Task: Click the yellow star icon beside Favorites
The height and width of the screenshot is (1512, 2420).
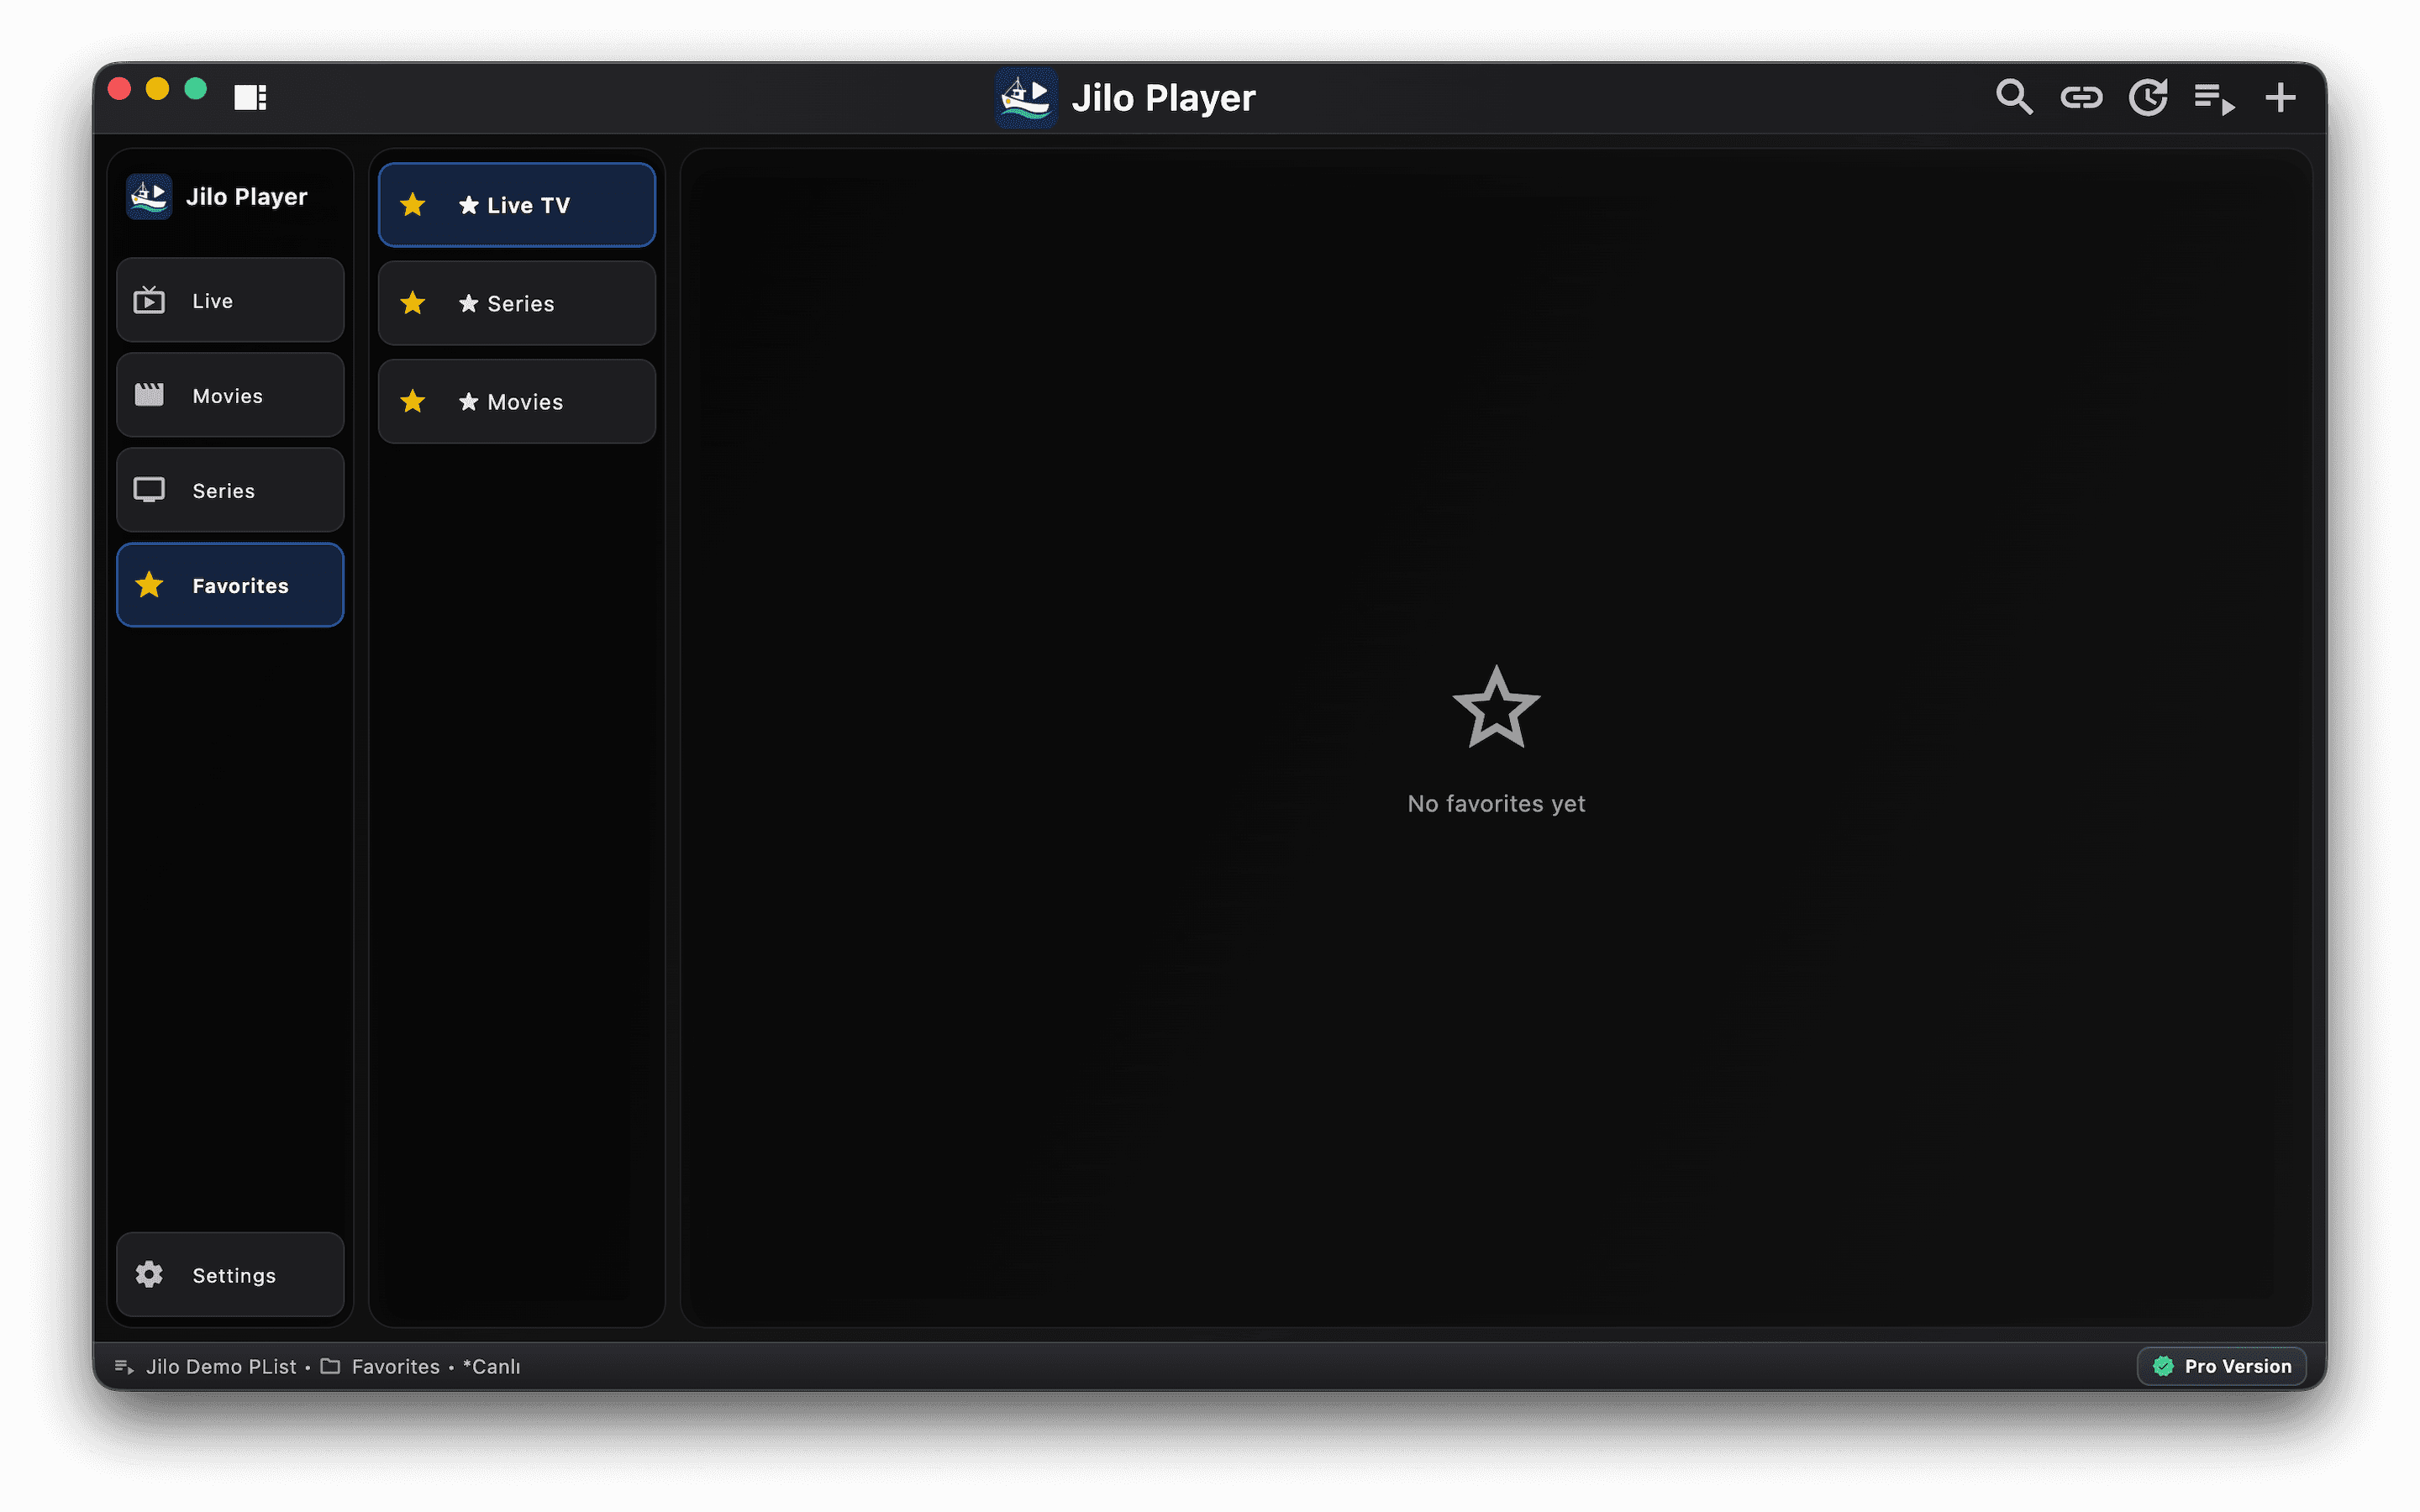Action: pyautogui.click(x=149, y=585)
